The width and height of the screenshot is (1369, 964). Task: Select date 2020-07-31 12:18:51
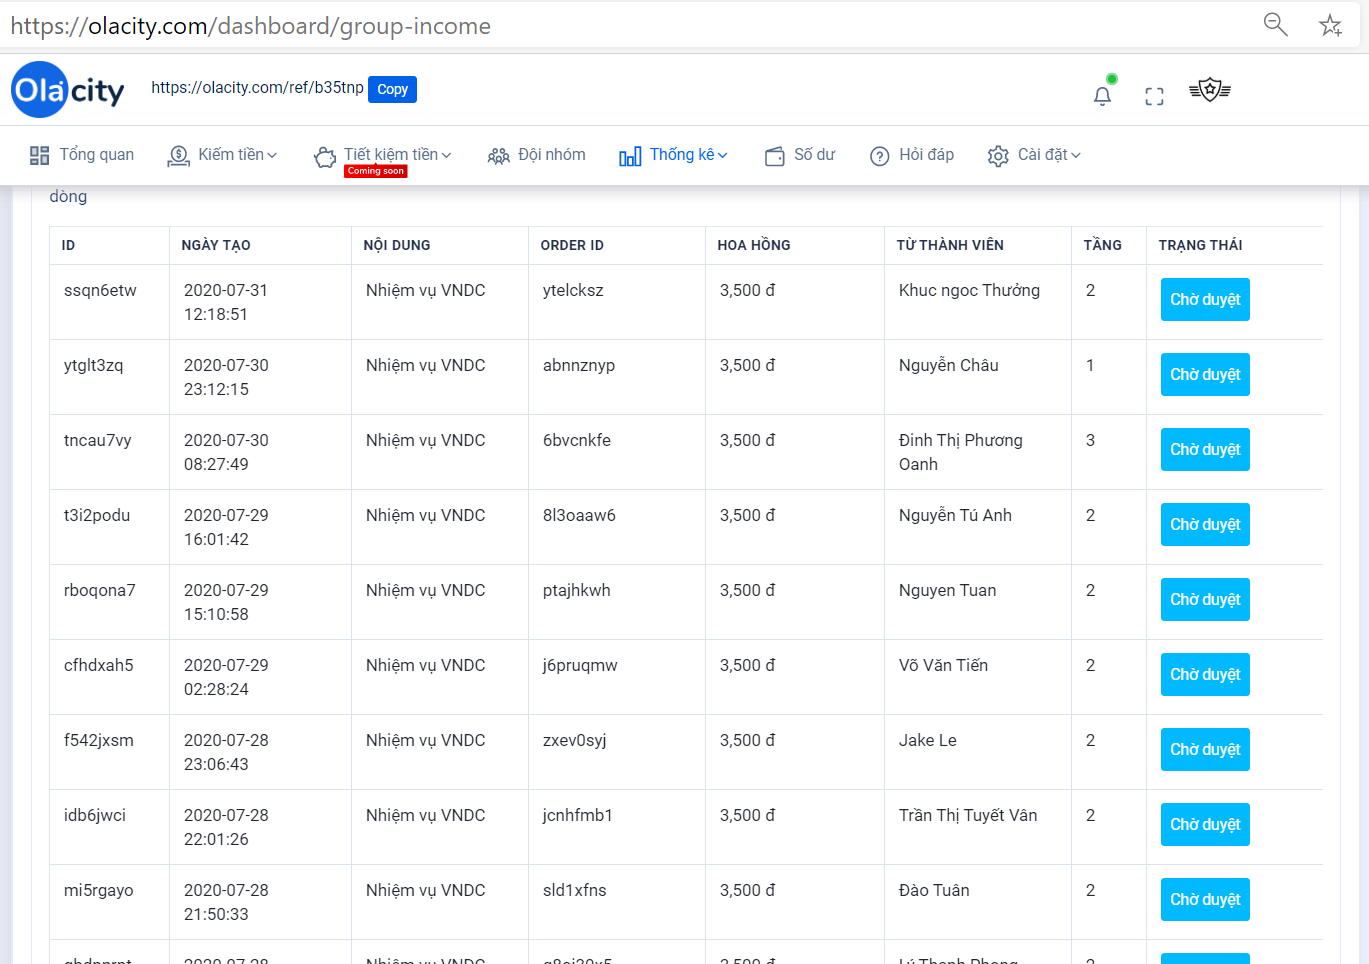pos(226,302)
